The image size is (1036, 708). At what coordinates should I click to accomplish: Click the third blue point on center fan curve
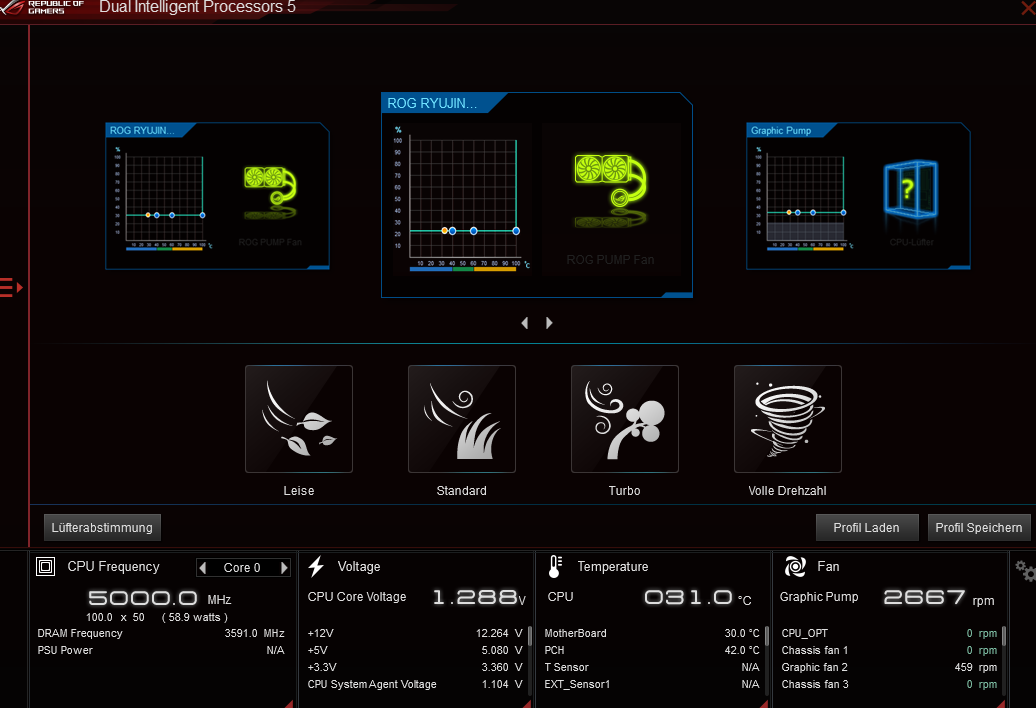[474, 231]
